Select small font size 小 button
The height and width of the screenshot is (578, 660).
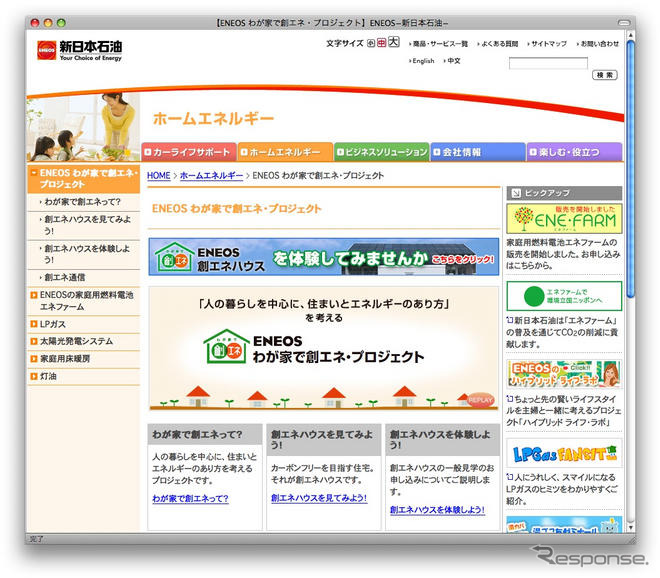click(x=371, y=43)
